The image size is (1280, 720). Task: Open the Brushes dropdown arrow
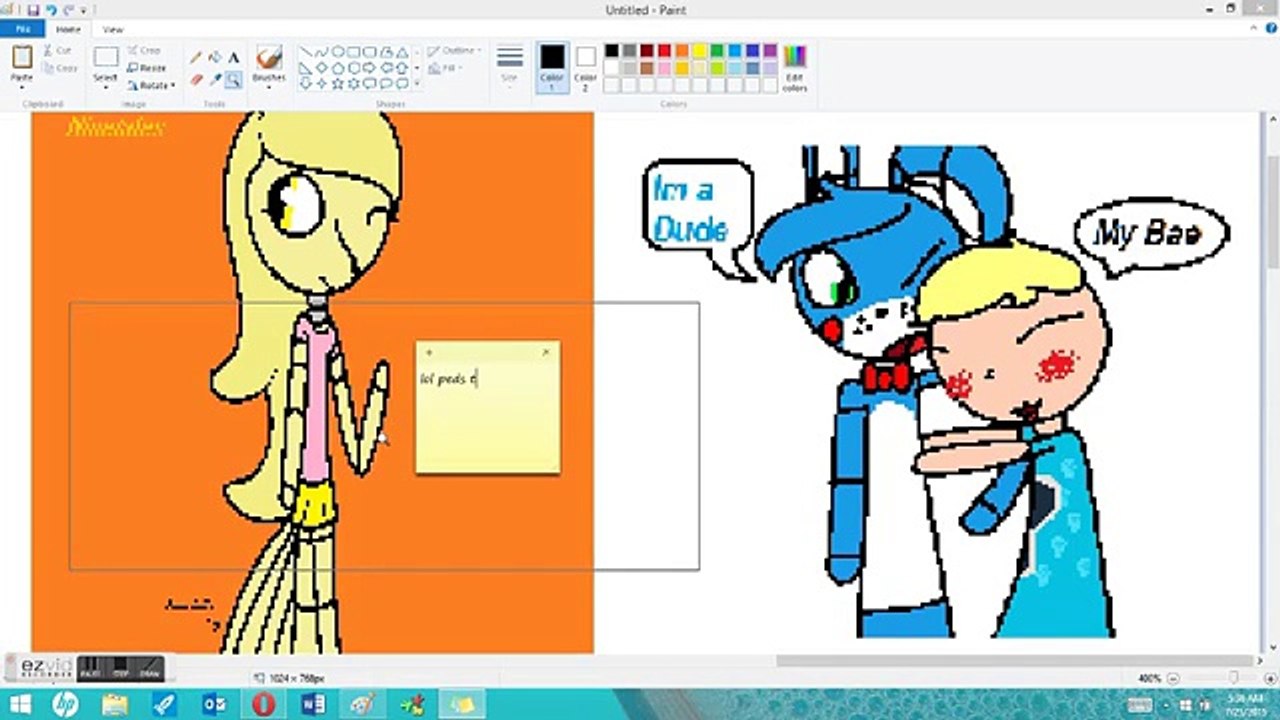click(x=269, y=87)
